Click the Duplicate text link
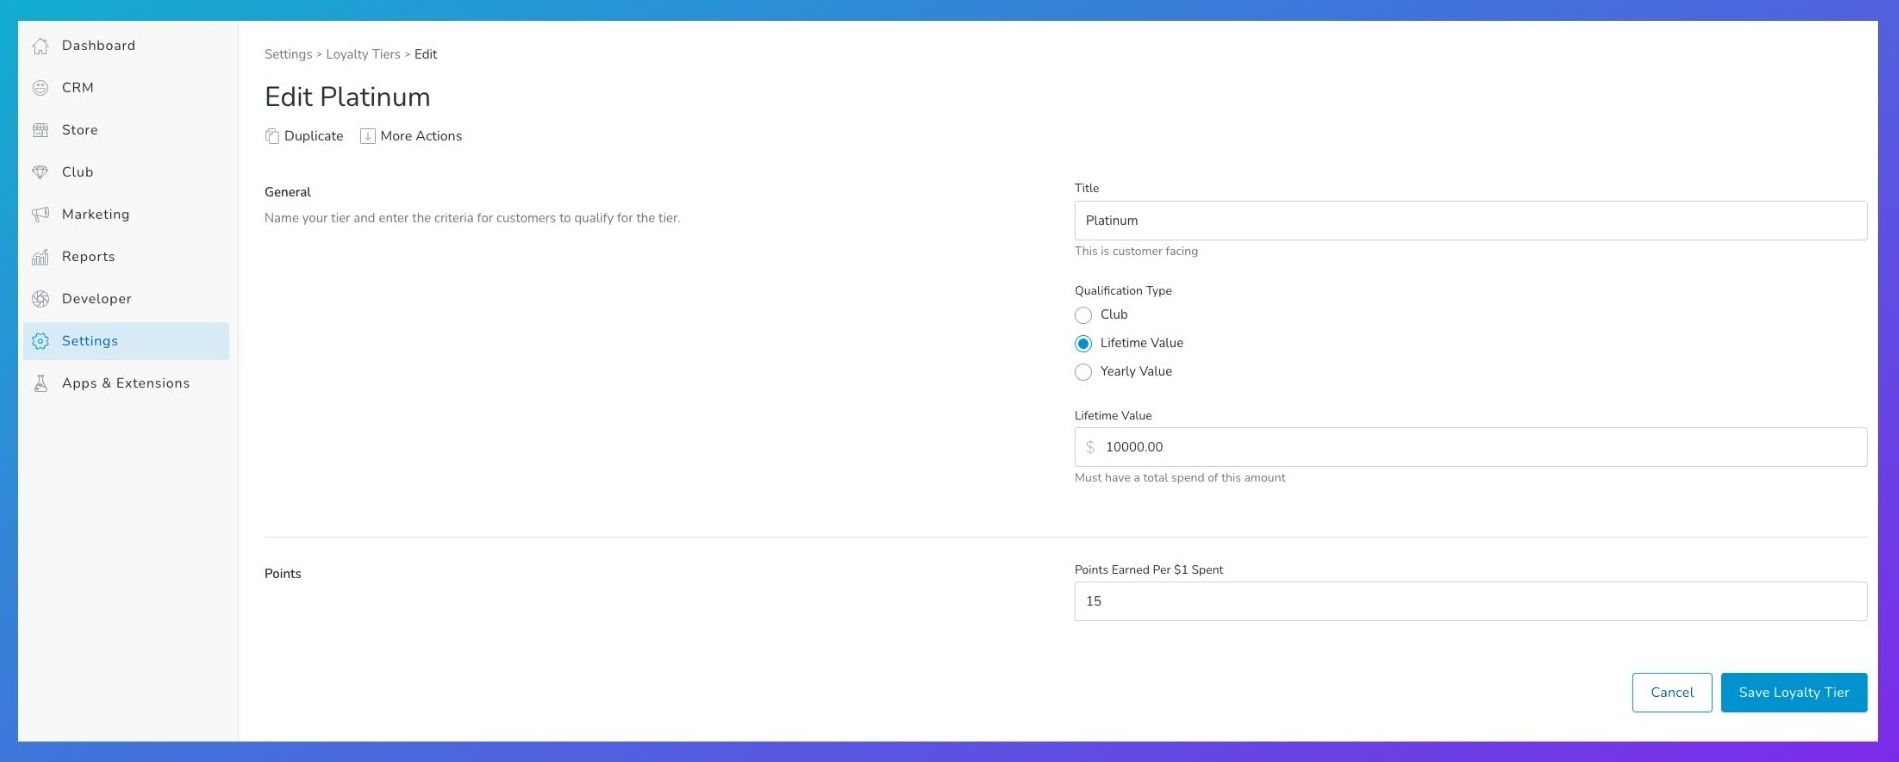 click(x=313, y=136)
